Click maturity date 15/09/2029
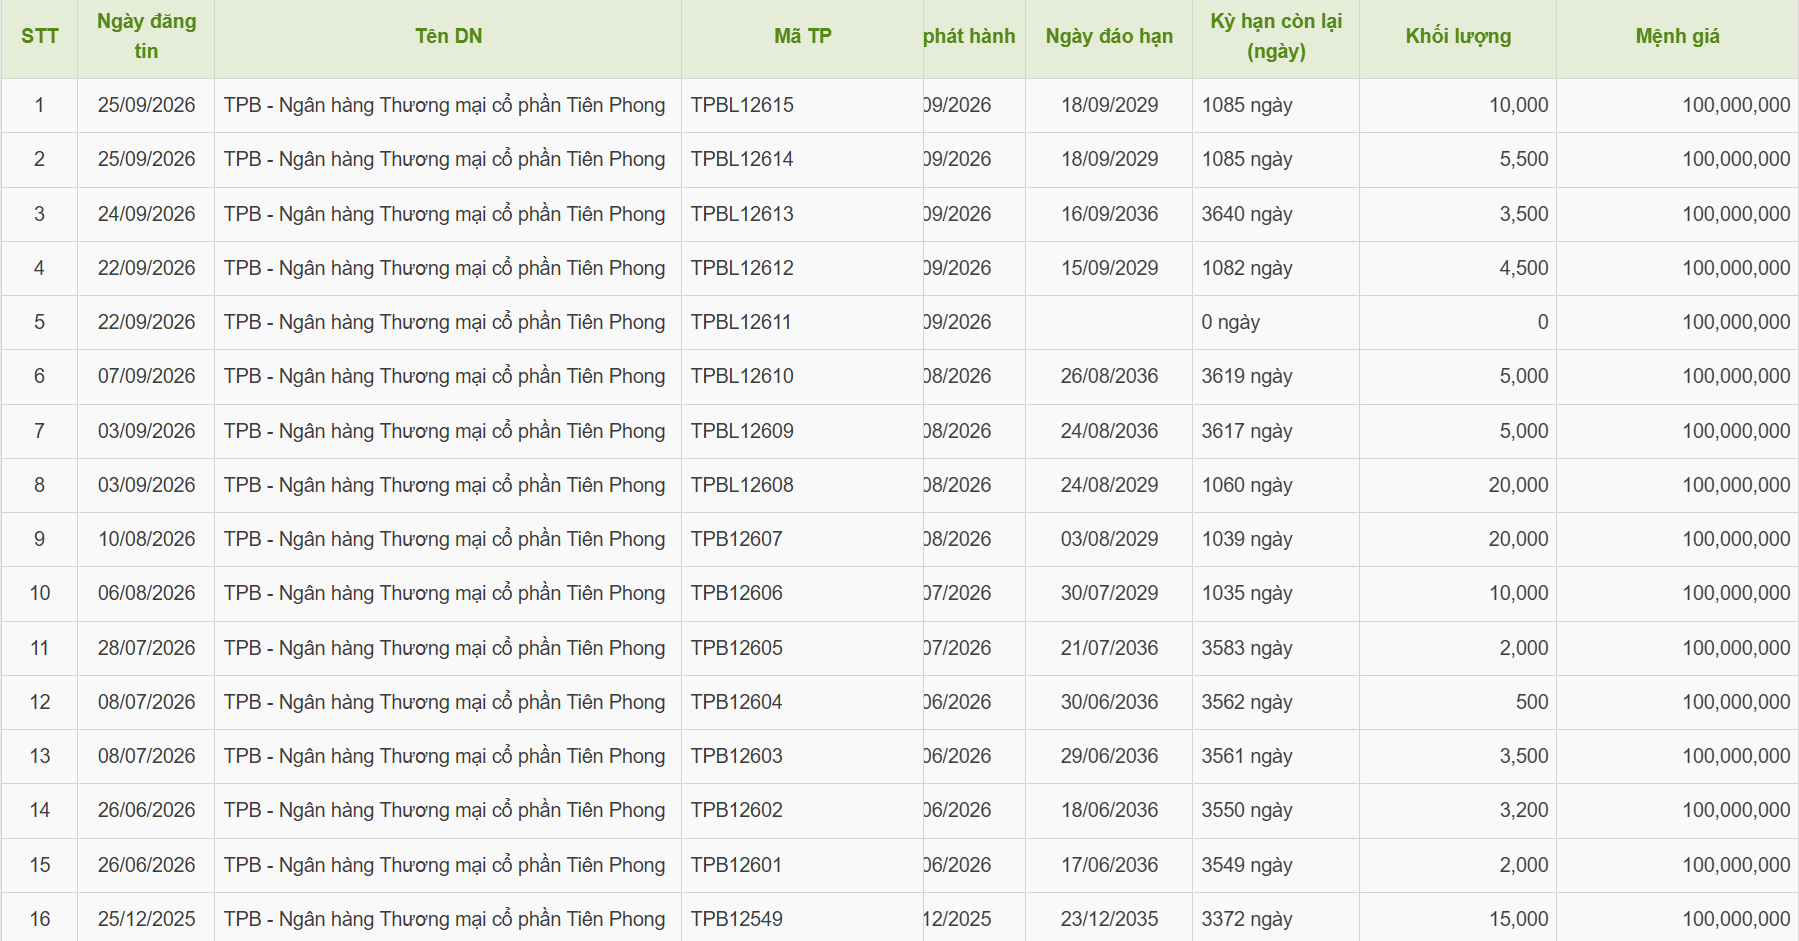This screenshot has width=1799, height=941. [1109, 268]
